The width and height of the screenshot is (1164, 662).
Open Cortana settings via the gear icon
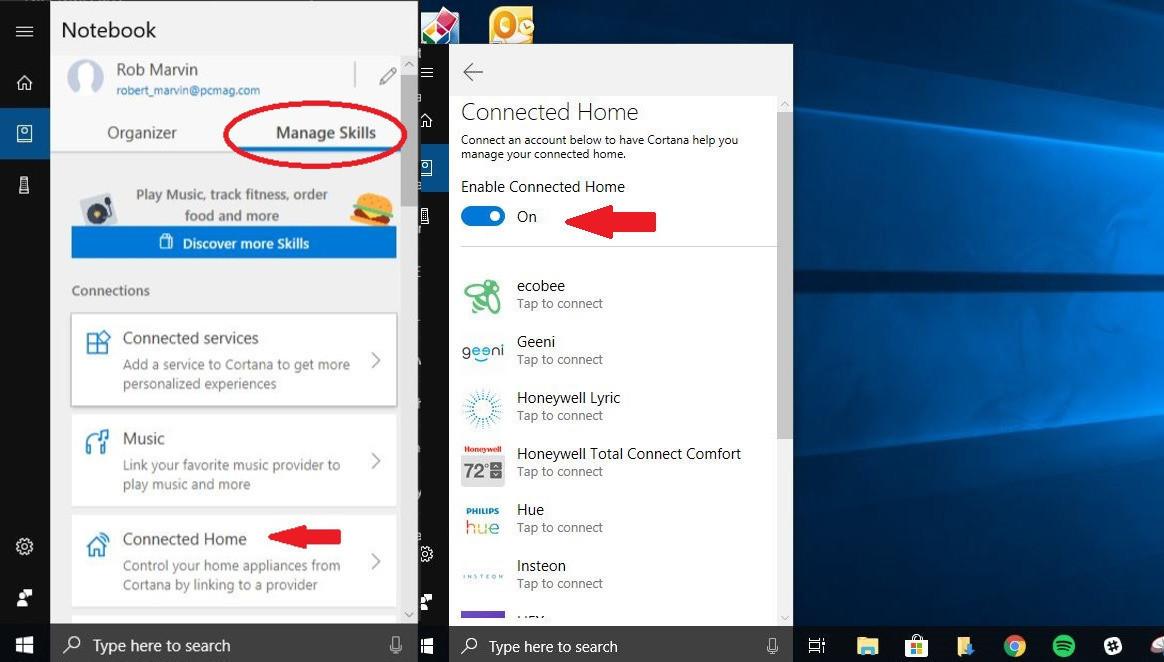pyautogui.click(x=24, y=546)
